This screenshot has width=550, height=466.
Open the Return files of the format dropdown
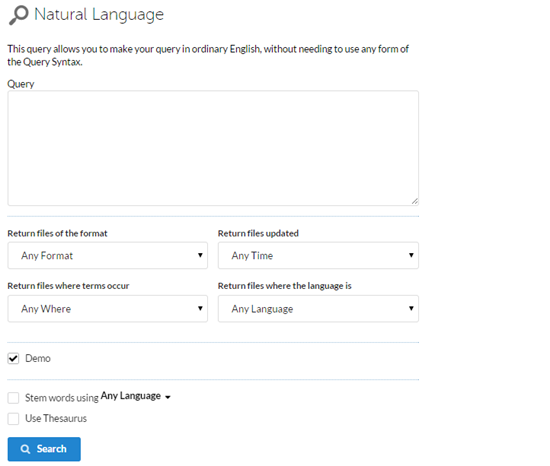[108, 255]
